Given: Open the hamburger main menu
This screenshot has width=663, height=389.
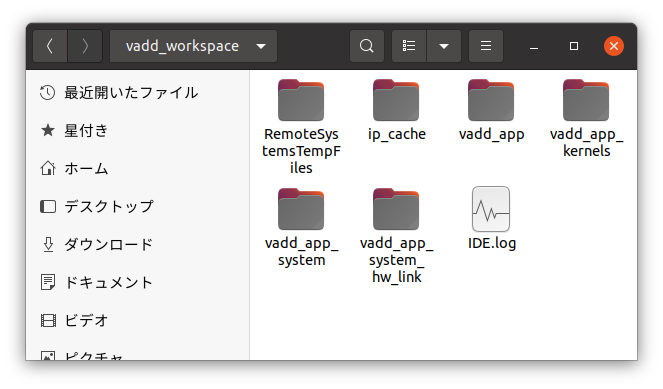Looking at the screenshot, I should pyautogui.click(x=486, y=46).
